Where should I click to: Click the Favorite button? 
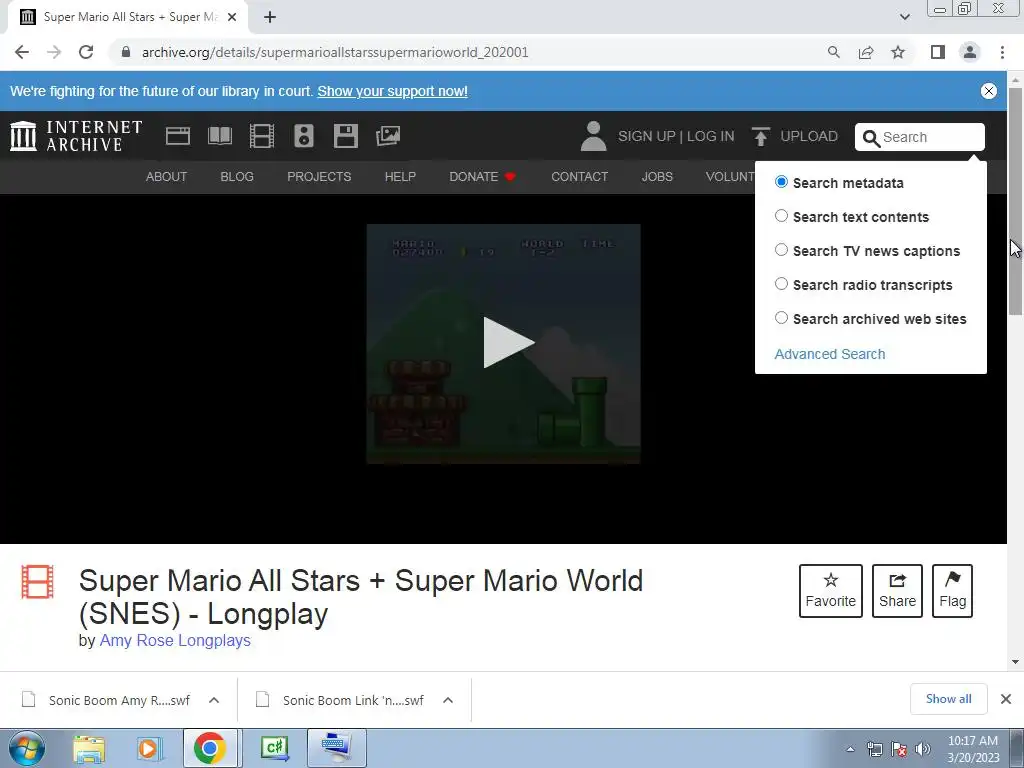(x=831, y=591)
